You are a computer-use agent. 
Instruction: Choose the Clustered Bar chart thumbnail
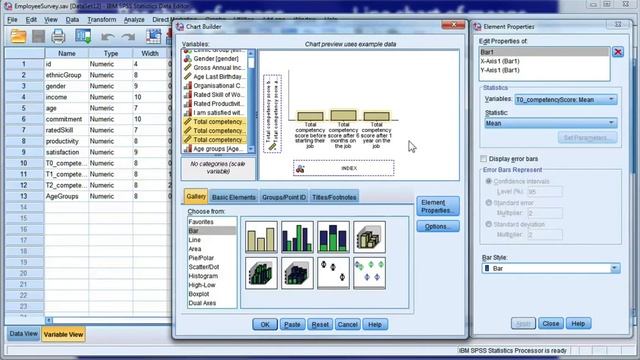click(x=297, y=237)
